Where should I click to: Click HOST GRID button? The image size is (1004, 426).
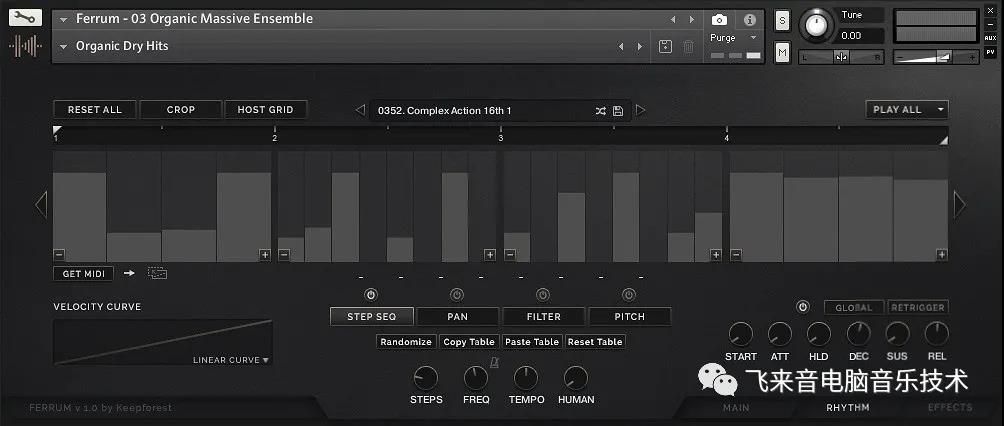click(265, 110)
